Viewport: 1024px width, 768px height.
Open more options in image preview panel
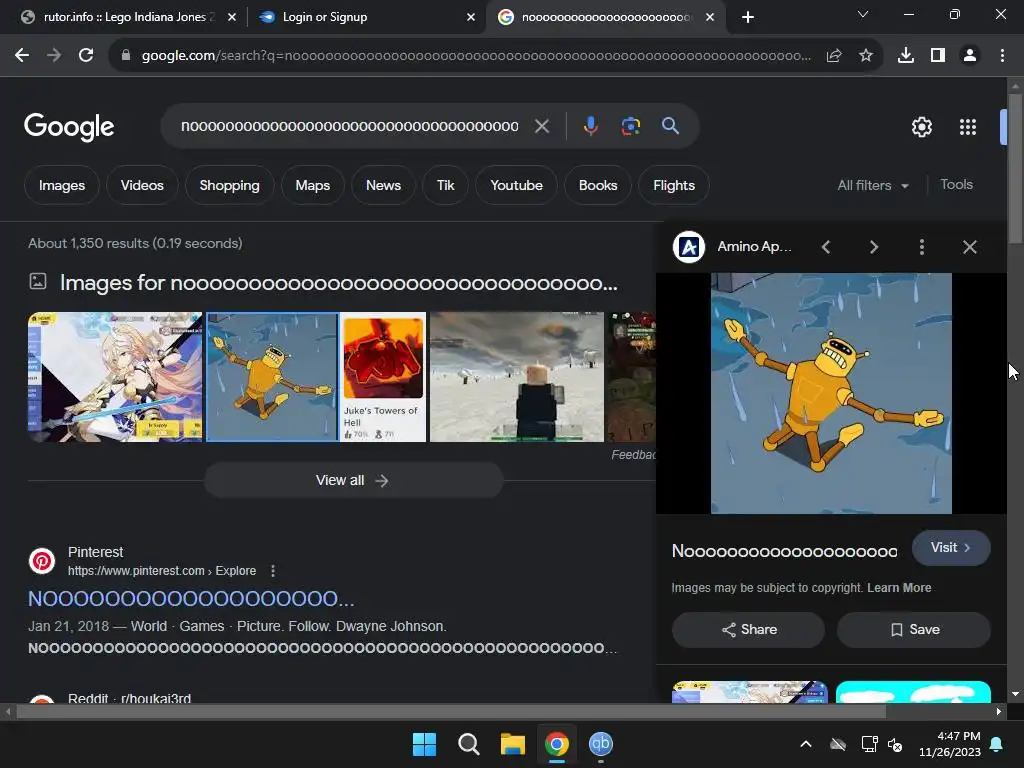pos(921,247)
